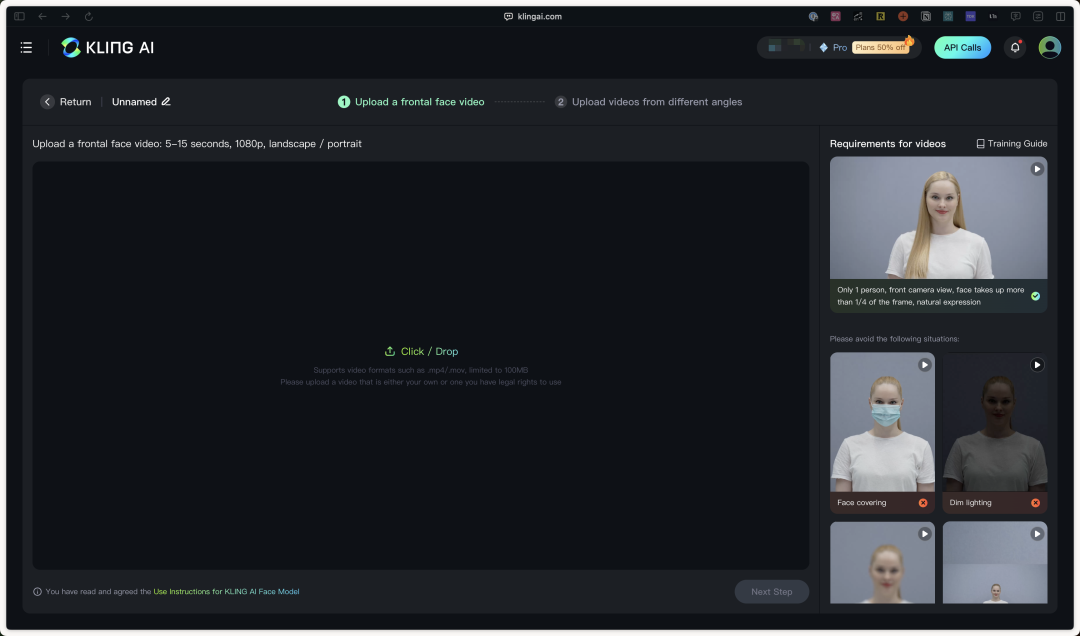Image resolution: width=1080 pixels, height=636 pixels.
Task: Open the Notion browser extension
Action: pyautogui.click(x=926, y=17)
